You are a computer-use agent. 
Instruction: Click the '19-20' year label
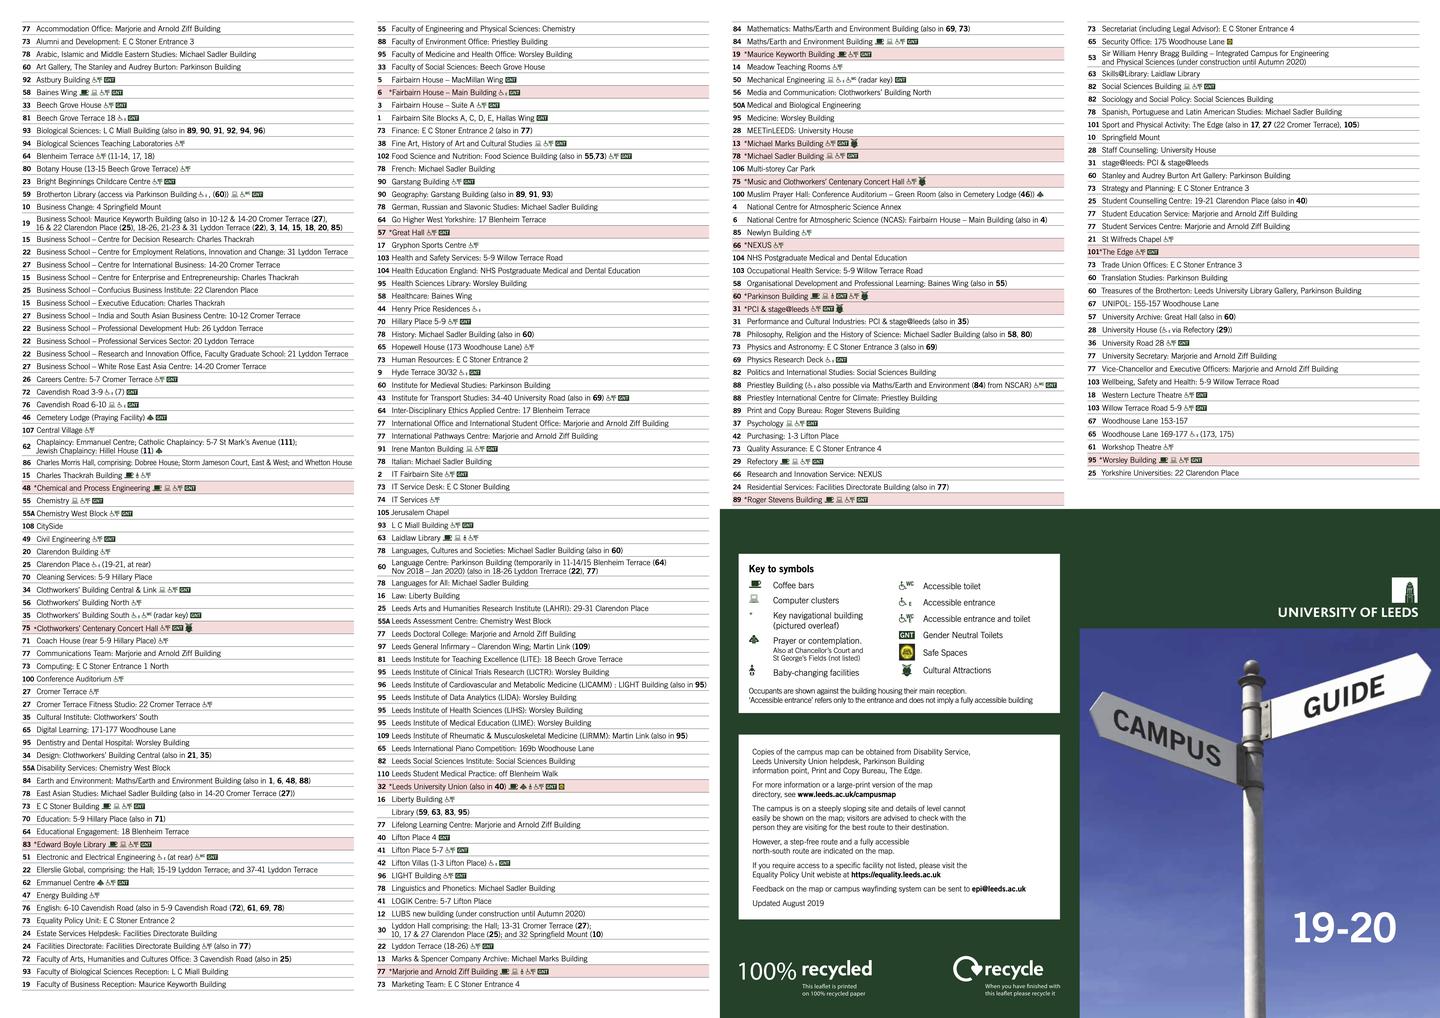coord(1344,928)
